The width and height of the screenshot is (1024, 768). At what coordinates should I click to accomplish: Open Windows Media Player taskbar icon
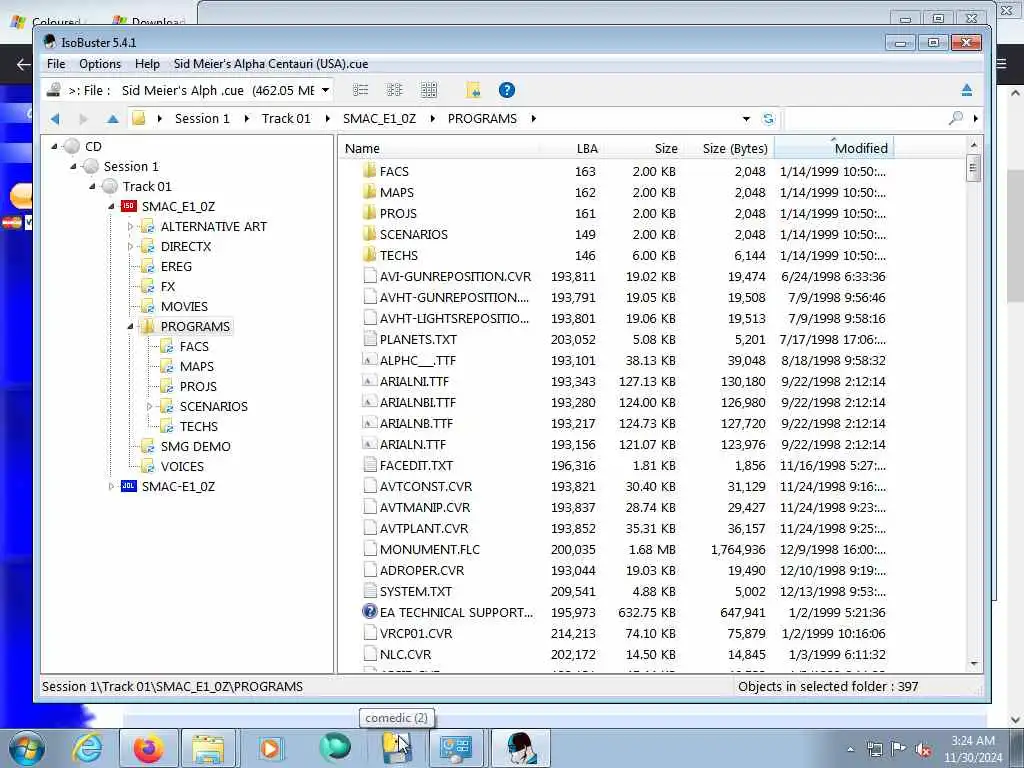(270, 748)
